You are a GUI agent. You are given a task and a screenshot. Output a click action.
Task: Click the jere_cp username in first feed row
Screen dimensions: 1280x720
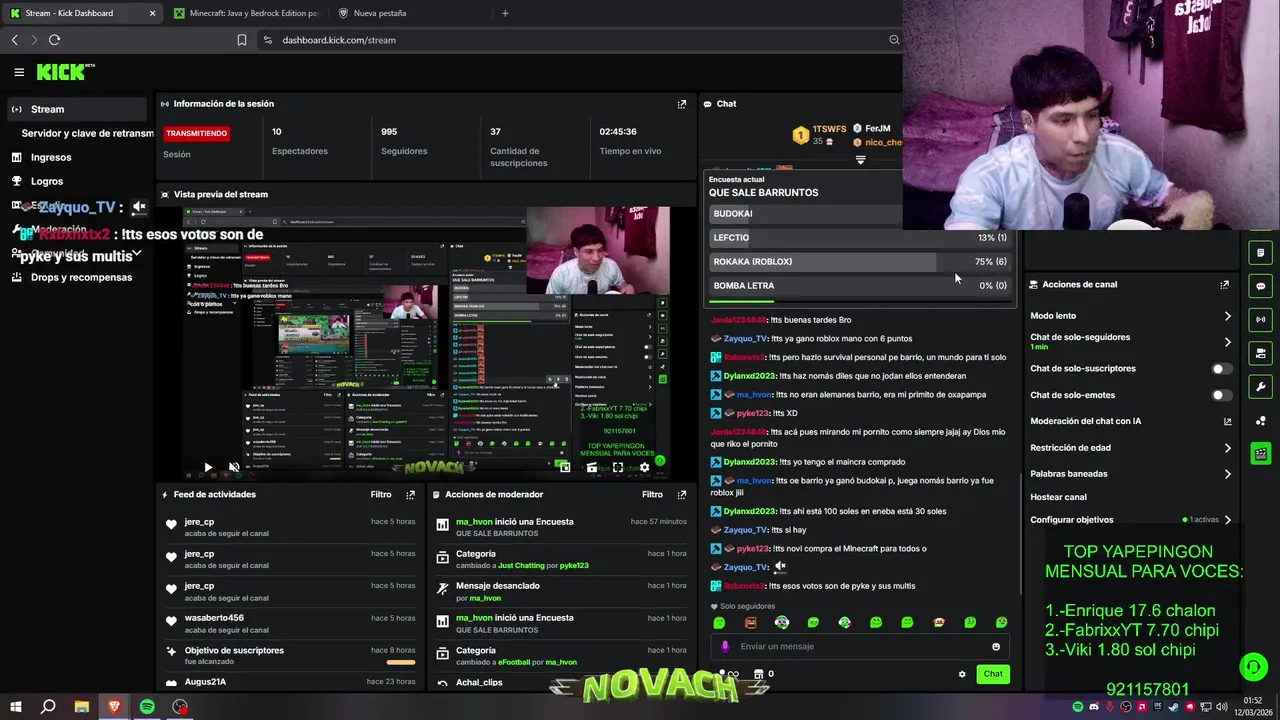tap(199, 522)
